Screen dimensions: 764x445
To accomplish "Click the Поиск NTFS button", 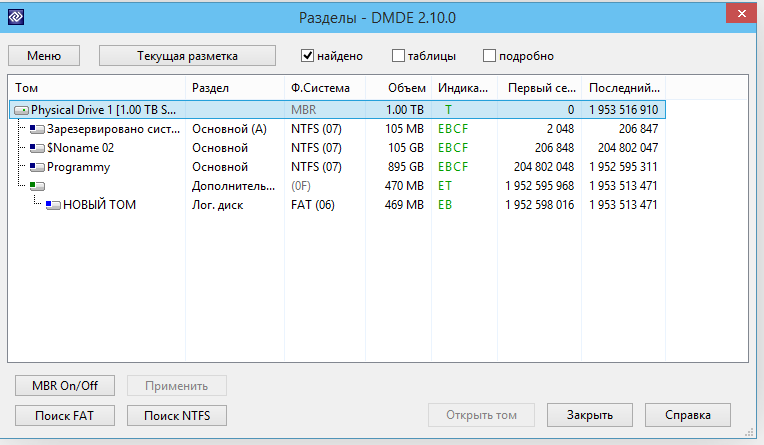I will [177, 416].
